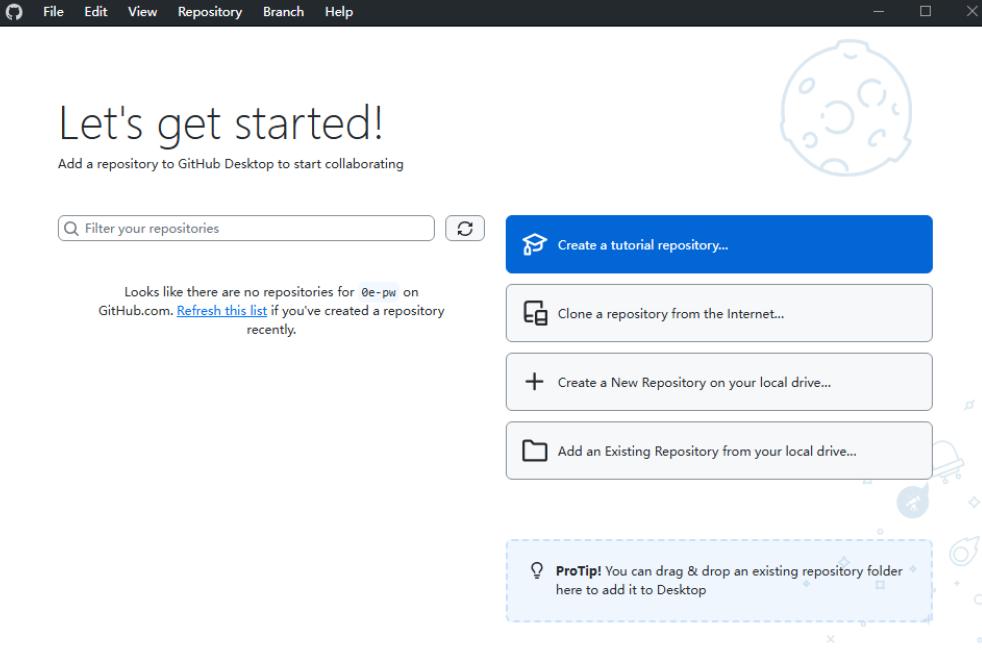Maximize the GitHub Desktop window
Screen dimensions: 982x650
point(925,12)
